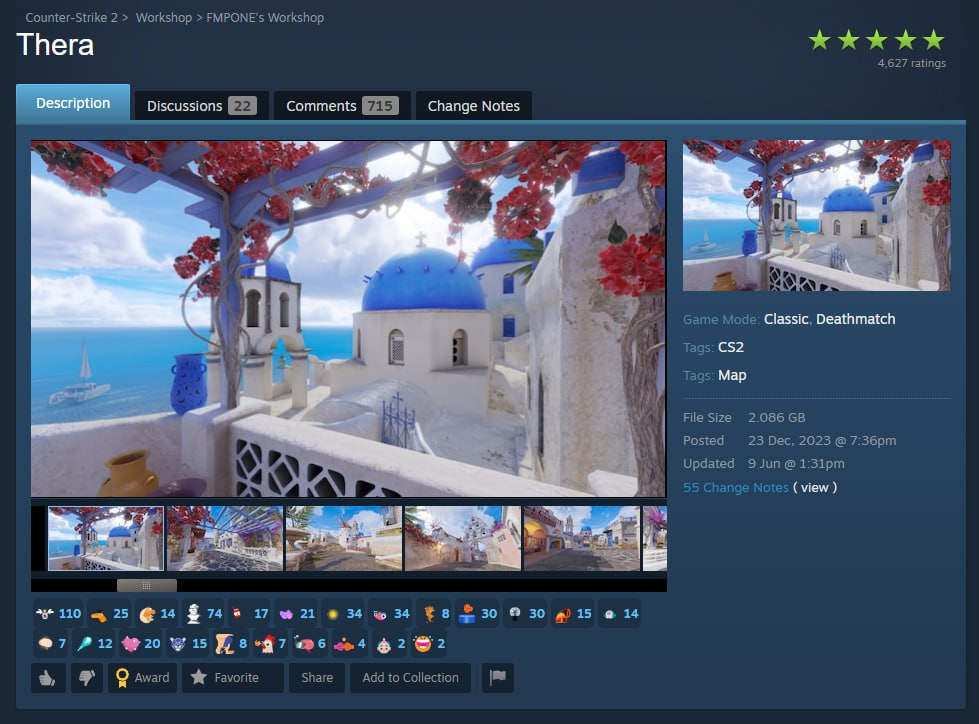Screen dimensions: 979x724
Task: Share this workshop item
Action: pos(316,678)
